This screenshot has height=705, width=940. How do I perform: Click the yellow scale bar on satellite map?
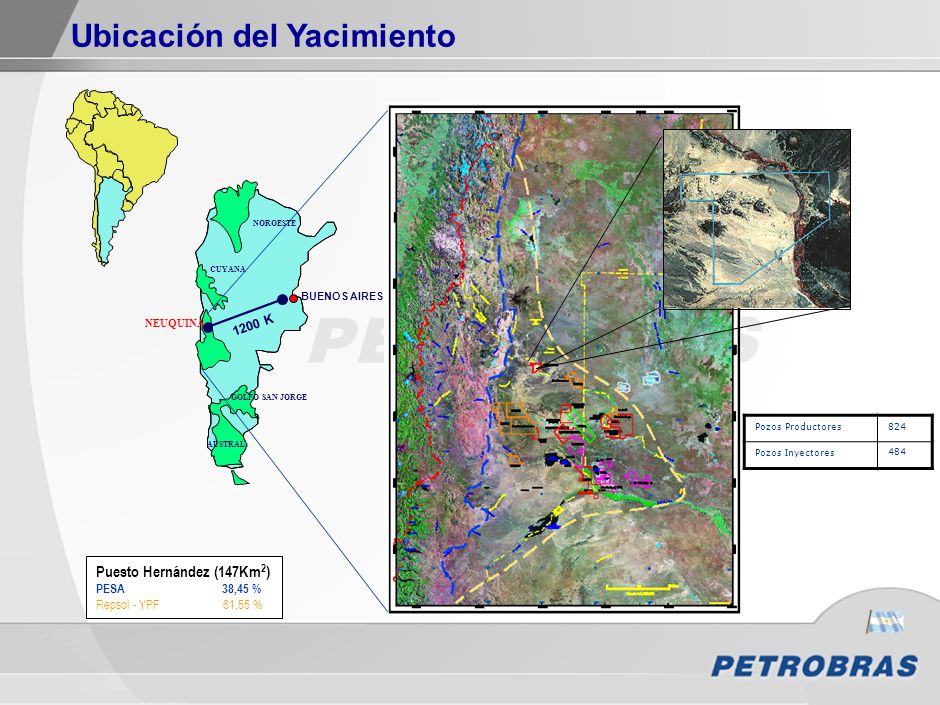pyautogui.click(x=642, y=588)
